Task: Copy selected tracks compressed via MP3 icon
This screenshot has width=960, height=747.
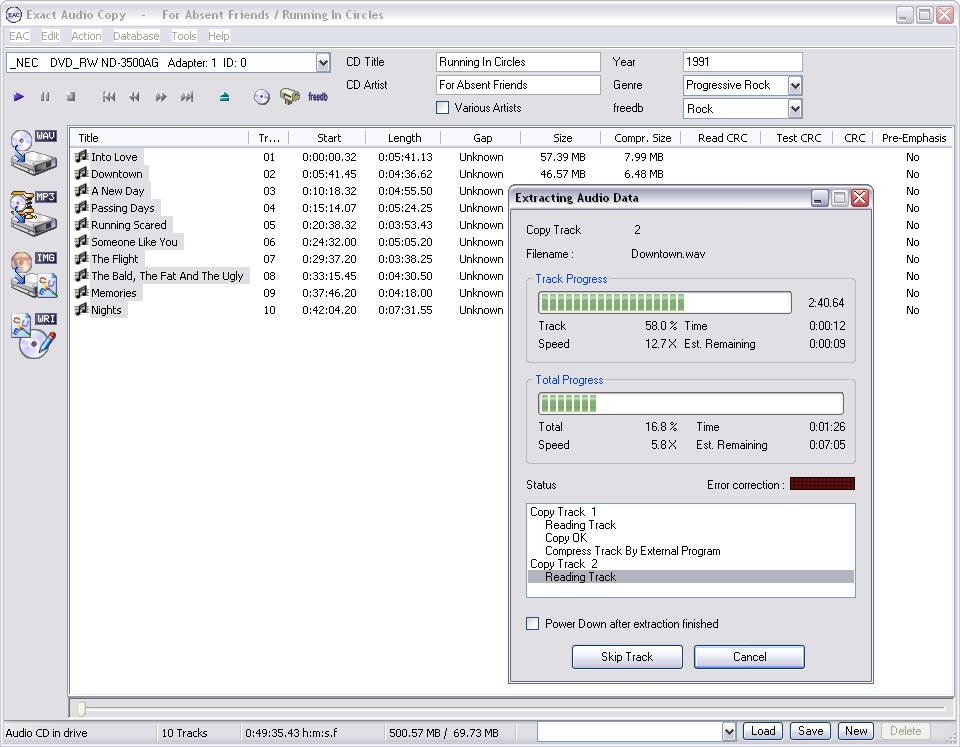Action: click(x=34, y=213)
